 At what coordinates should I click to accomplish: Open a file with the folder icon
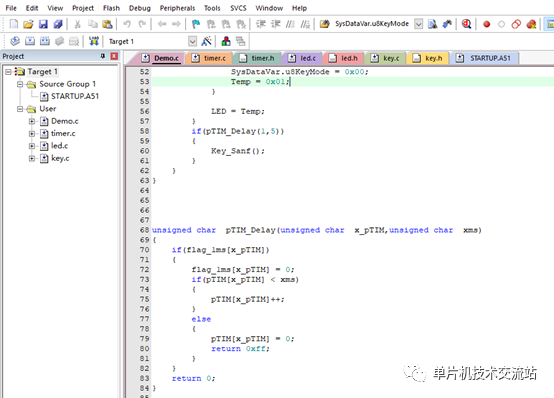pos(28,24)
